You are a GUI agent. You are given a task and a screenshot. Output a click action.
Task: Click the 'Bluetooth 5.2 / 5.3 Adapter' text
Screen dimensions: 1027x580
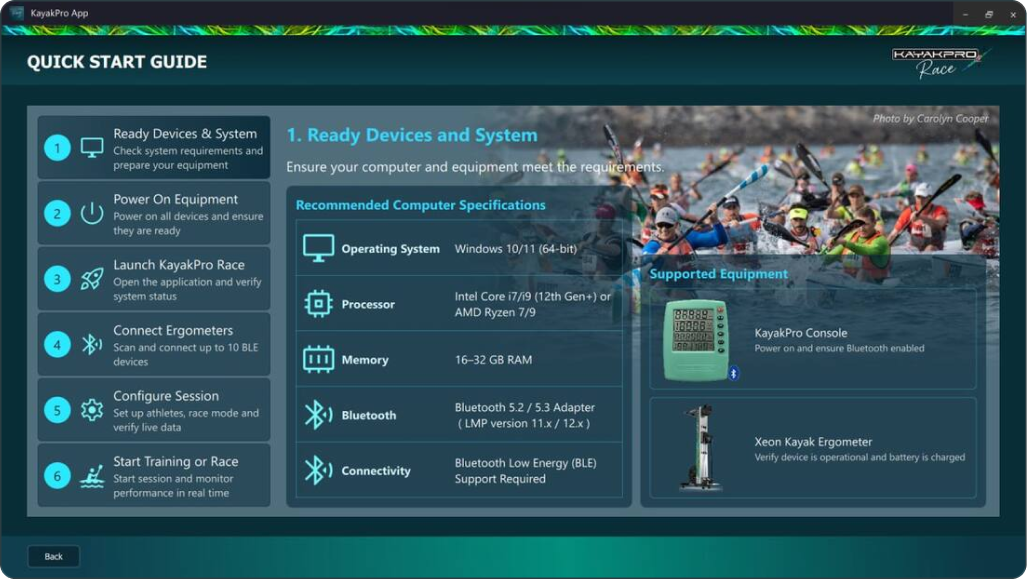coord(525,407)
